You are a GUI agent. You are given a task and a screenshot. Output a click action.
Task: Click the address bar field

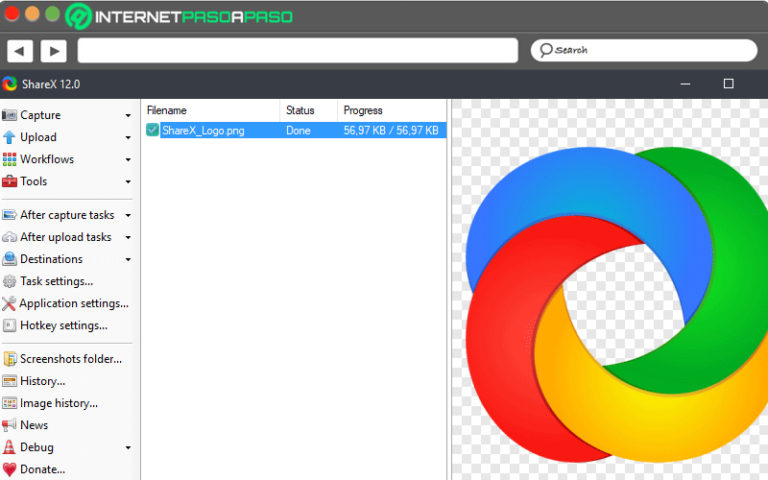pos(298,50)
